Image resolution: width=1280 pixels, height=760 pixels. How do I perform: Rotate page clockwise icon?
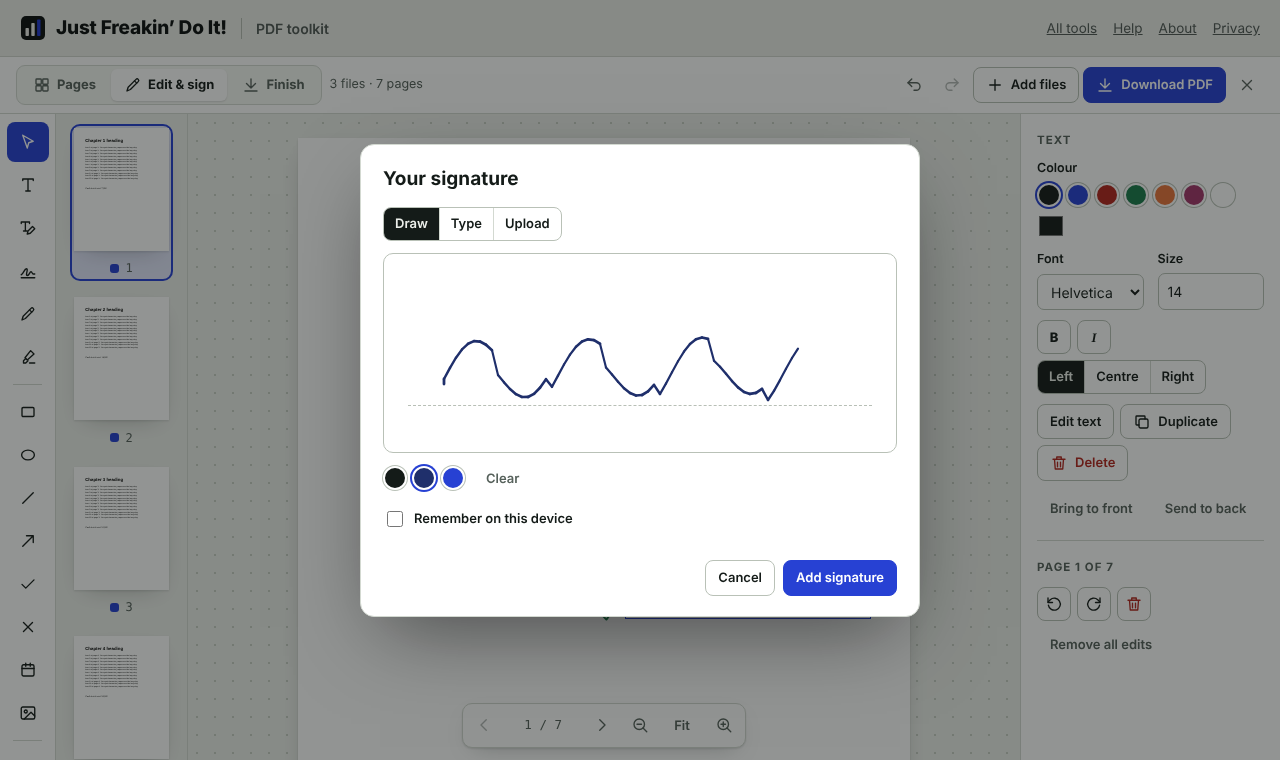[1094, 604]
